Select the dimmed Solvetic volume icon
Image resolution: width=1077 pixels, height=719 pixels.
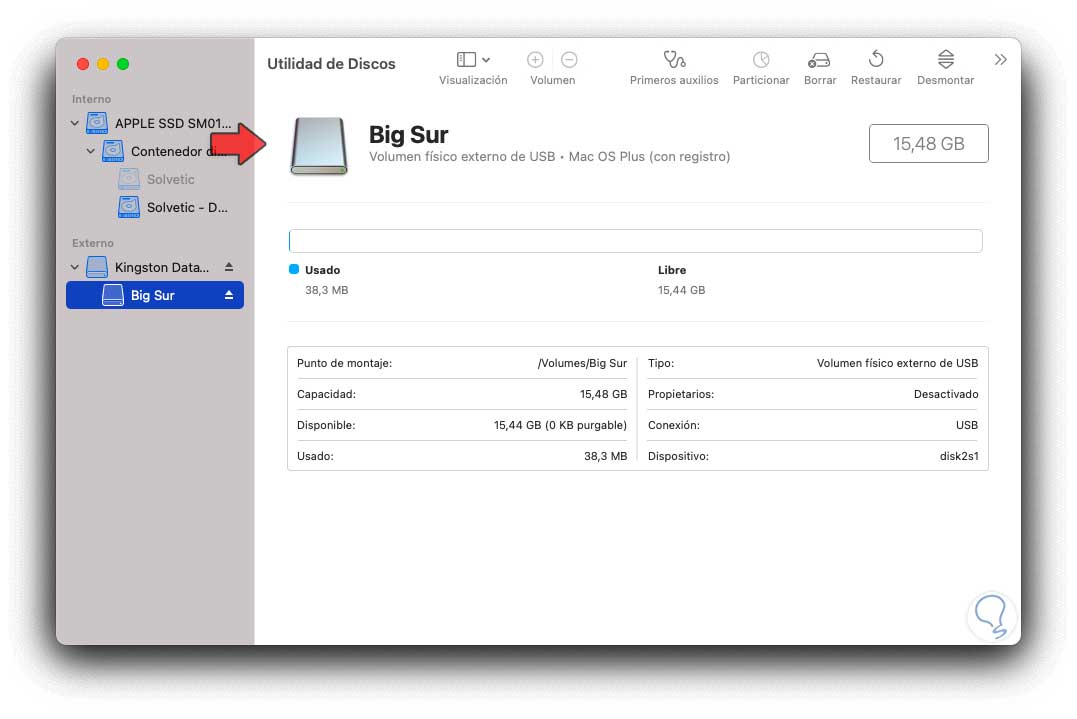point(128,179)
